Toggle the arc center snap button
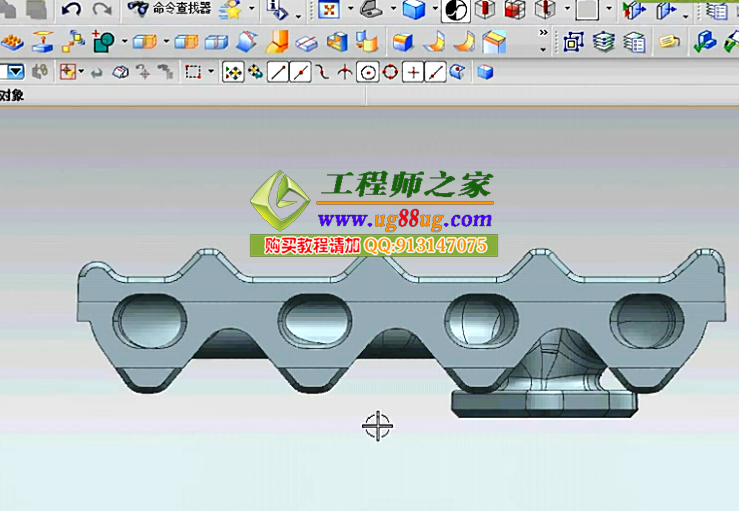Image resolution: width=739 pixels, height=511 pixels. (x=368, y=73)
